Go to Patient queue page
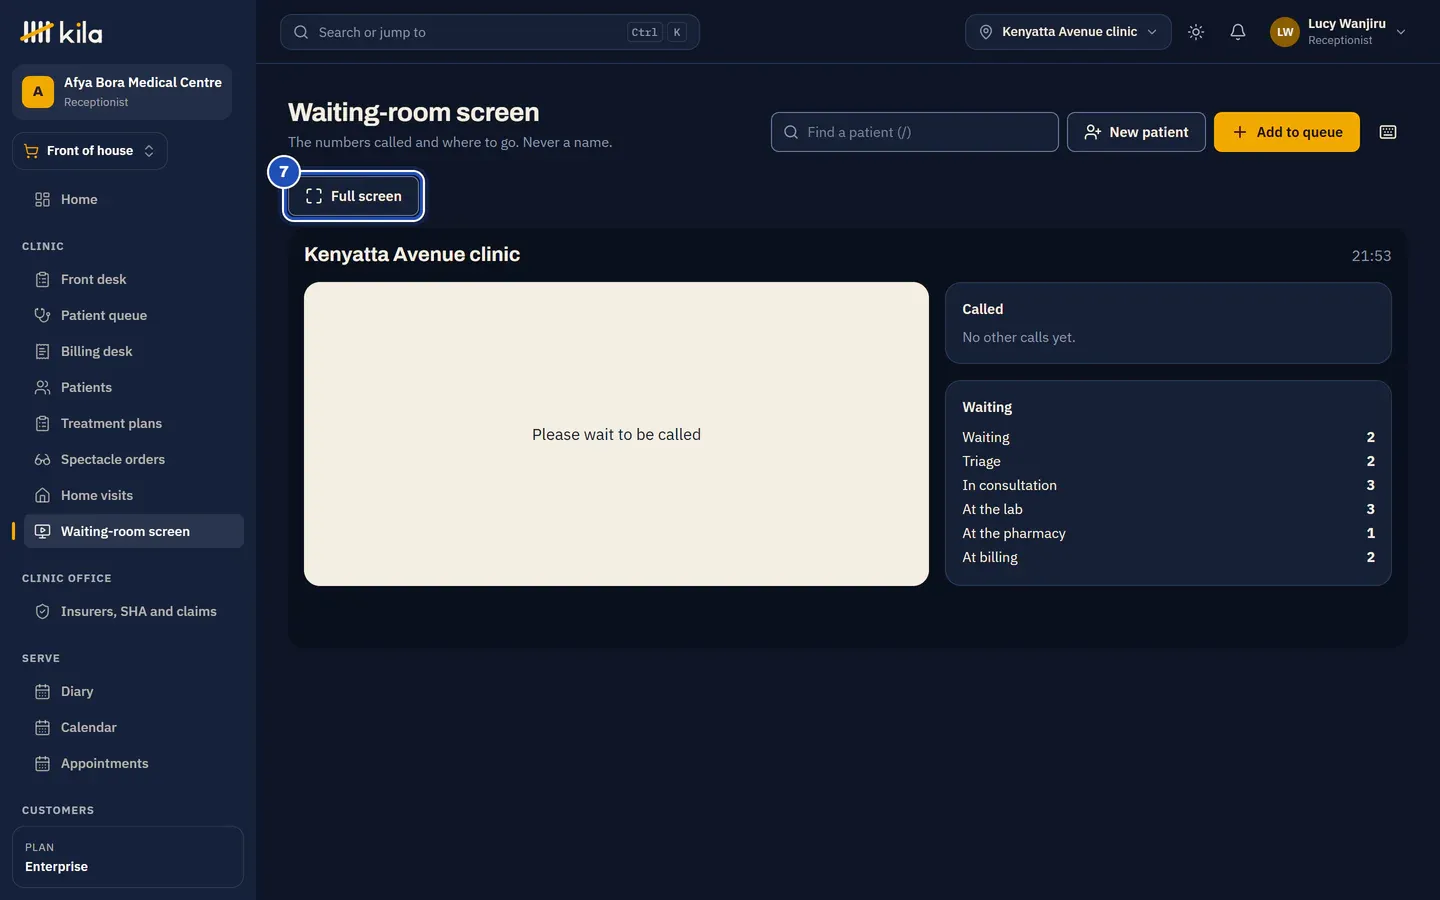1440x900 pixels. click(134, 316)
